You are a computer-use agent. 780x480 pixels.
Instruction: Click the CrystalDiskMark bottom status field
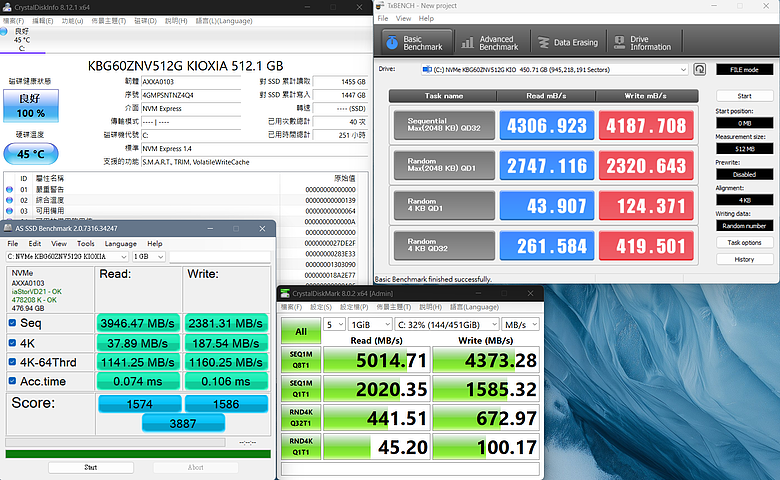pyautogui.click(x=410, y=469)
